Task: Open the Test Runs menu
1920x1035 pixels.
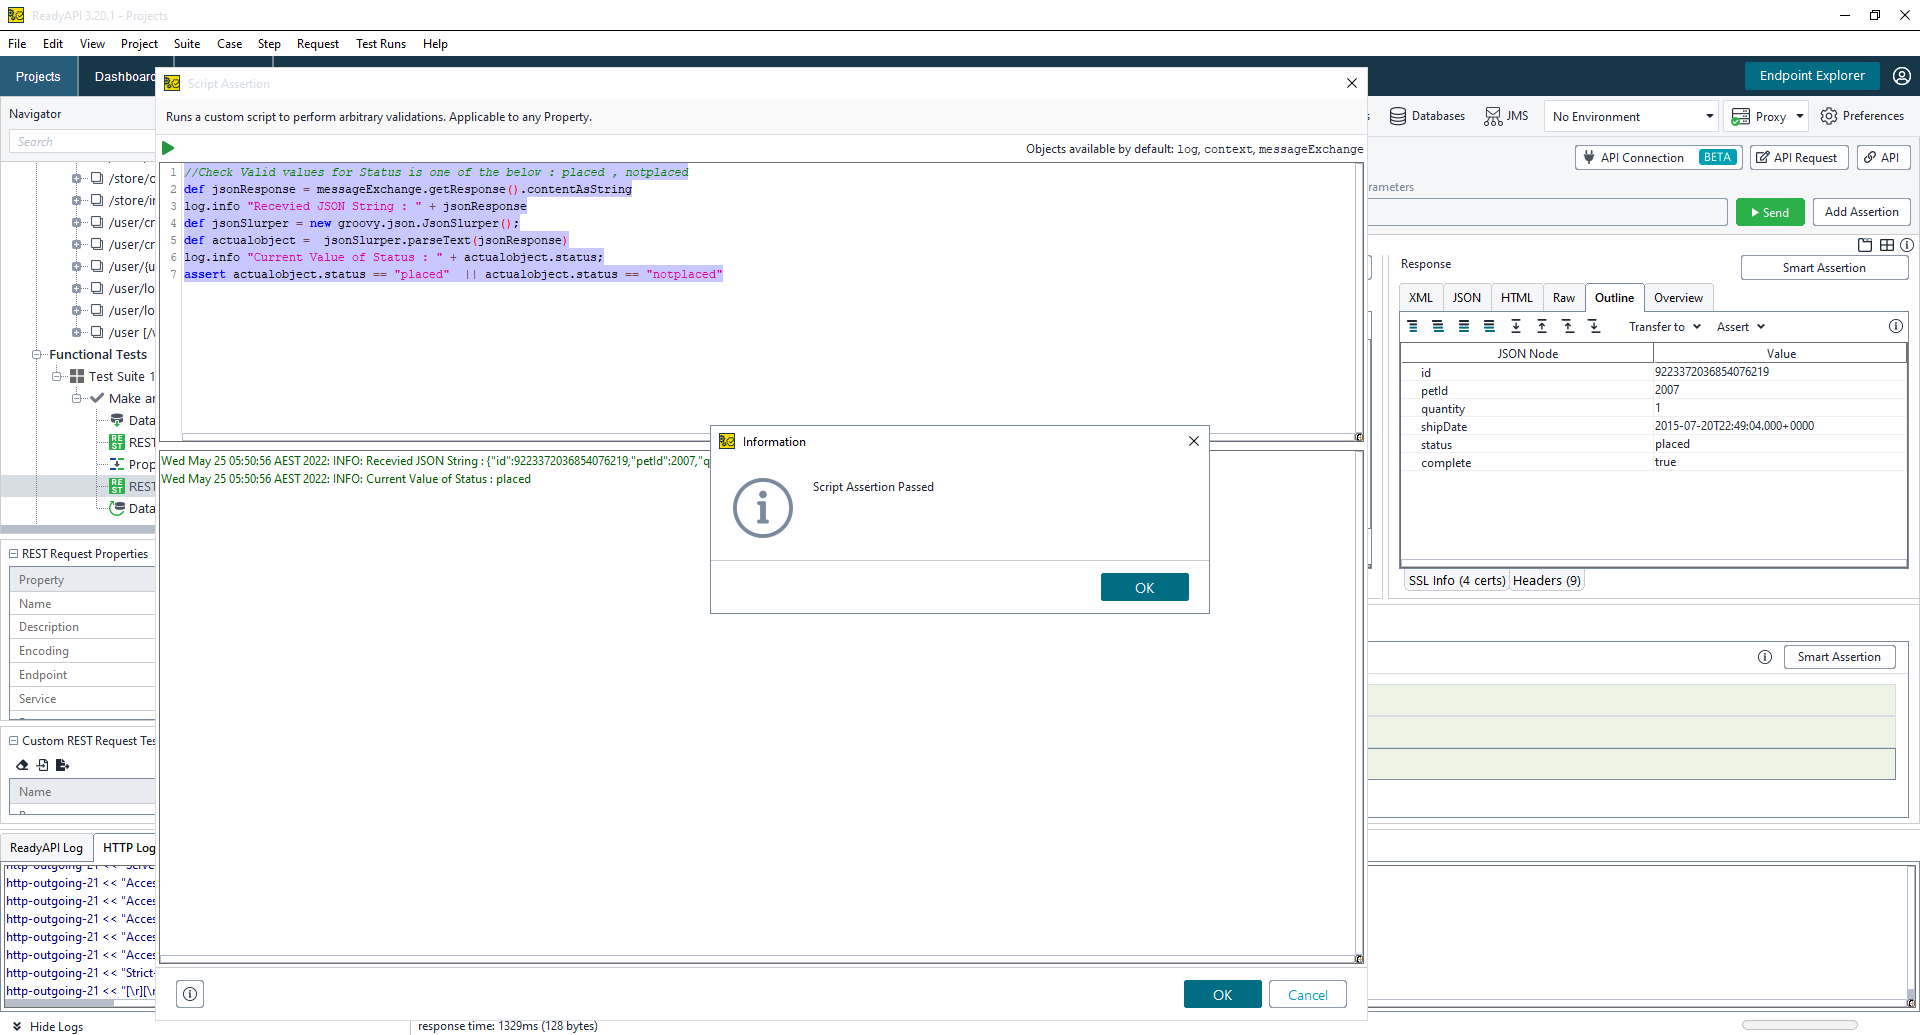Action: (381, 44)
